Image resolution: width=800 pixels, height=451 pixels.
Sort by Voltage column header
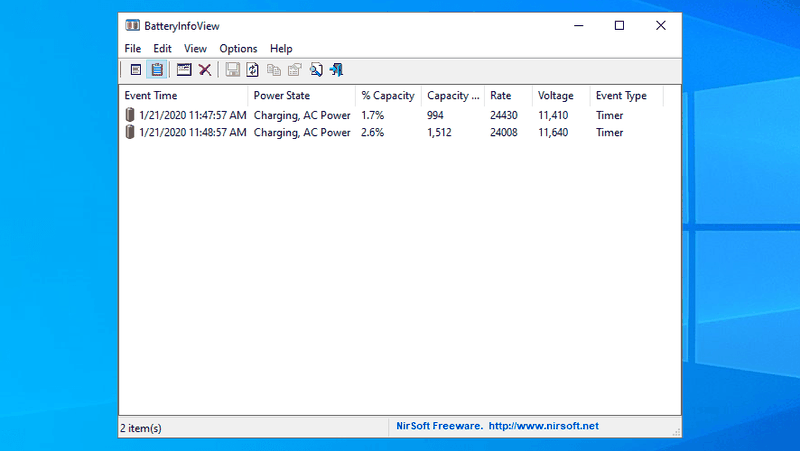coord(561,95)
